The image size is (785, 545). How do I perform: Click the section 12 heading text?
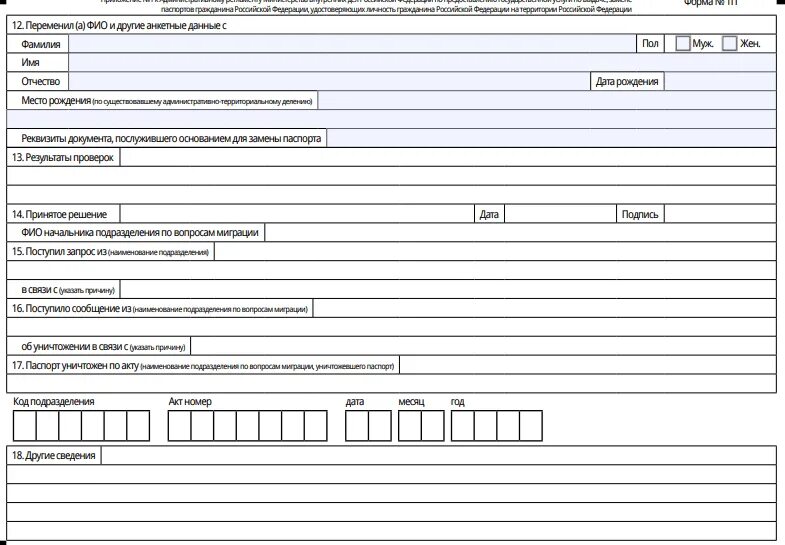[x=119, y=26]
